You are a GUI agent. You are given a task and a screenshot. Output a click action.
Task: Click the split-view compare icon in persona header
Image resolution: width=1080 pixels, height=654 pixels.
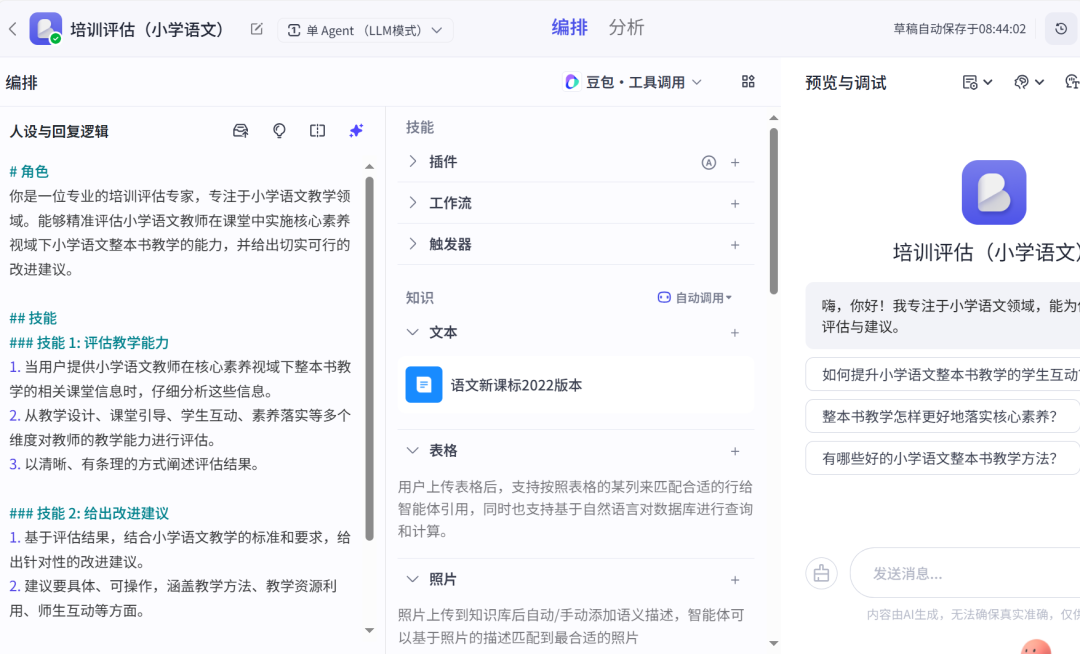318,131
